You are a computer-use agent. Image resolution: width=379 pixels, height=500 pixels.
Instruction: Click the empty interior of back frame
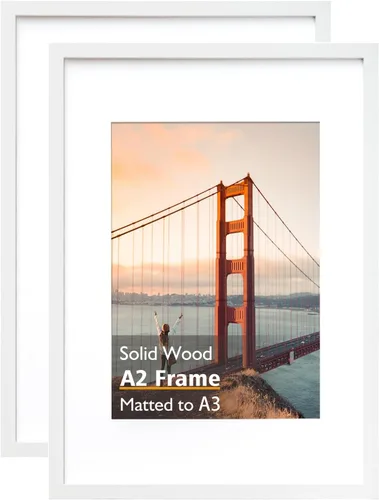click(32, 233)
